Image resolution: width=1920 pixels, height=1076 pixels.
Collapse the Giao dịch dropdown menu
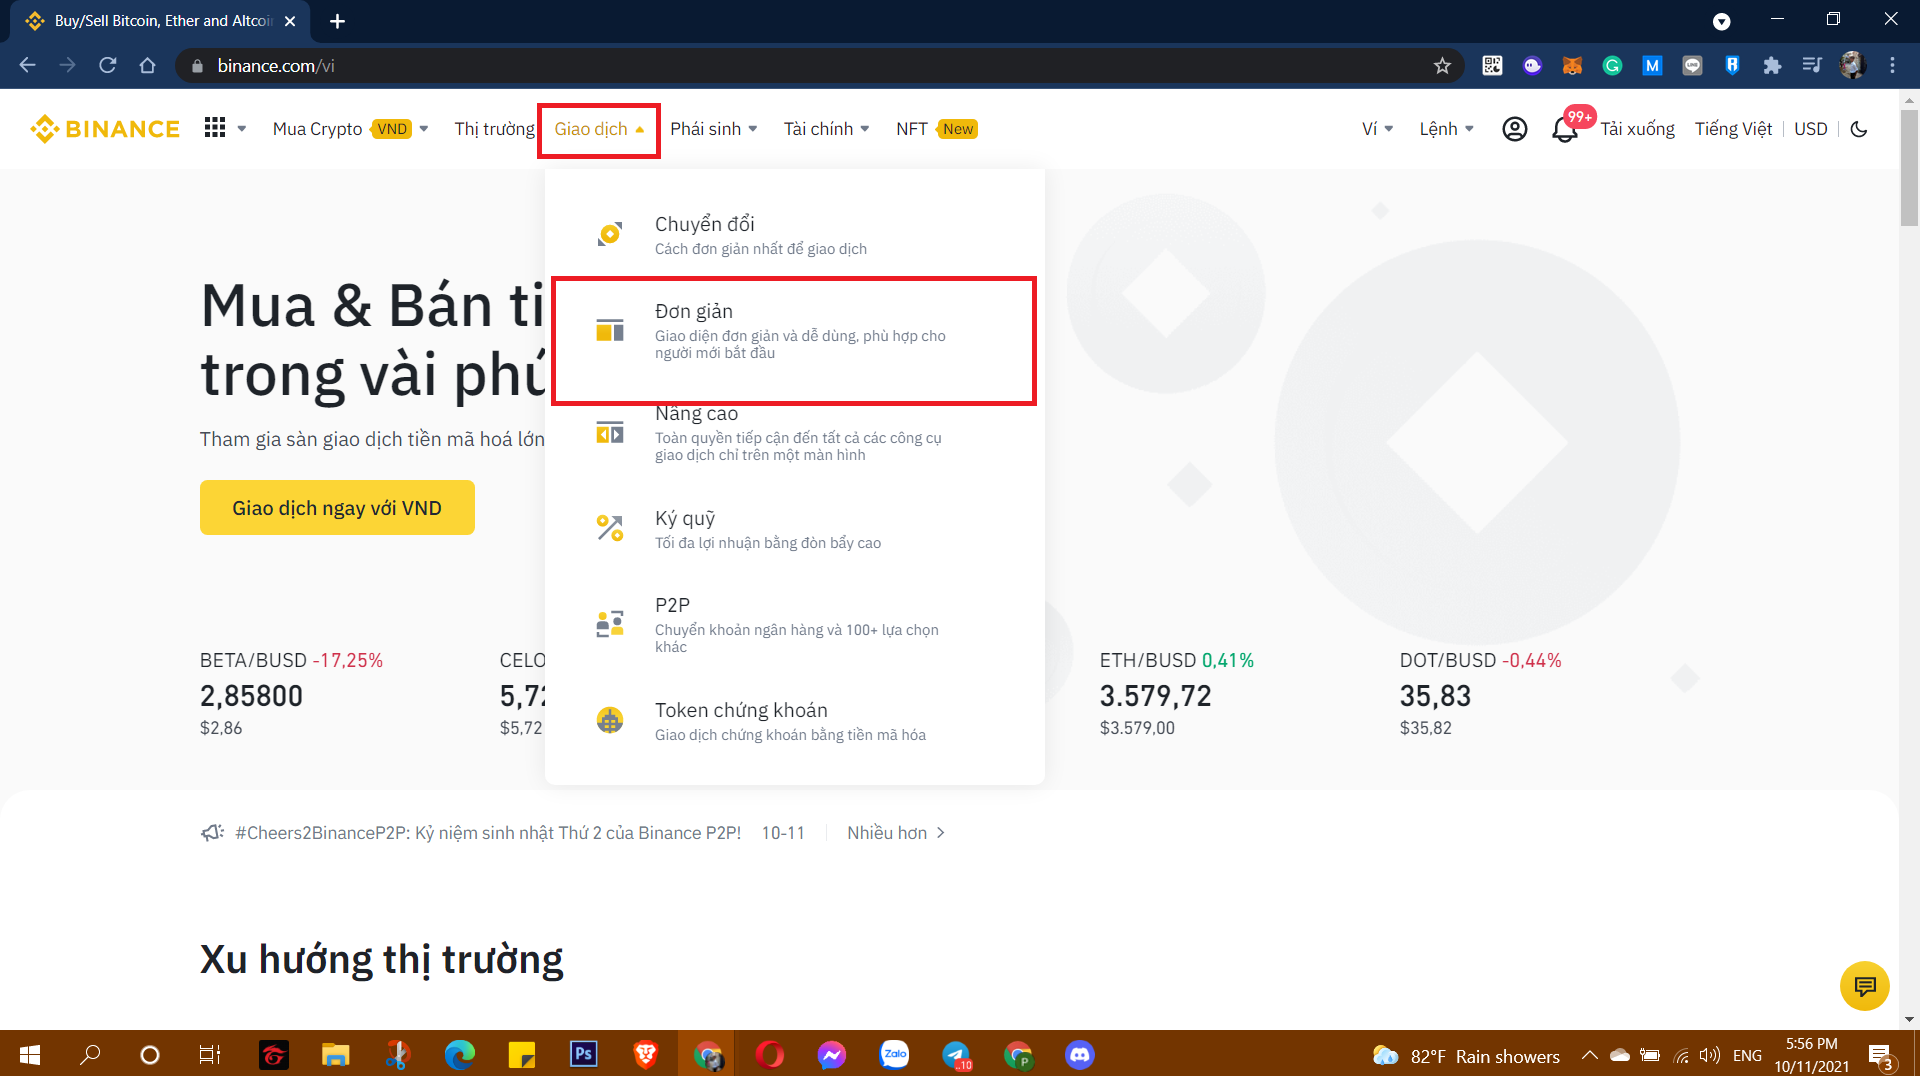point(599,129)
